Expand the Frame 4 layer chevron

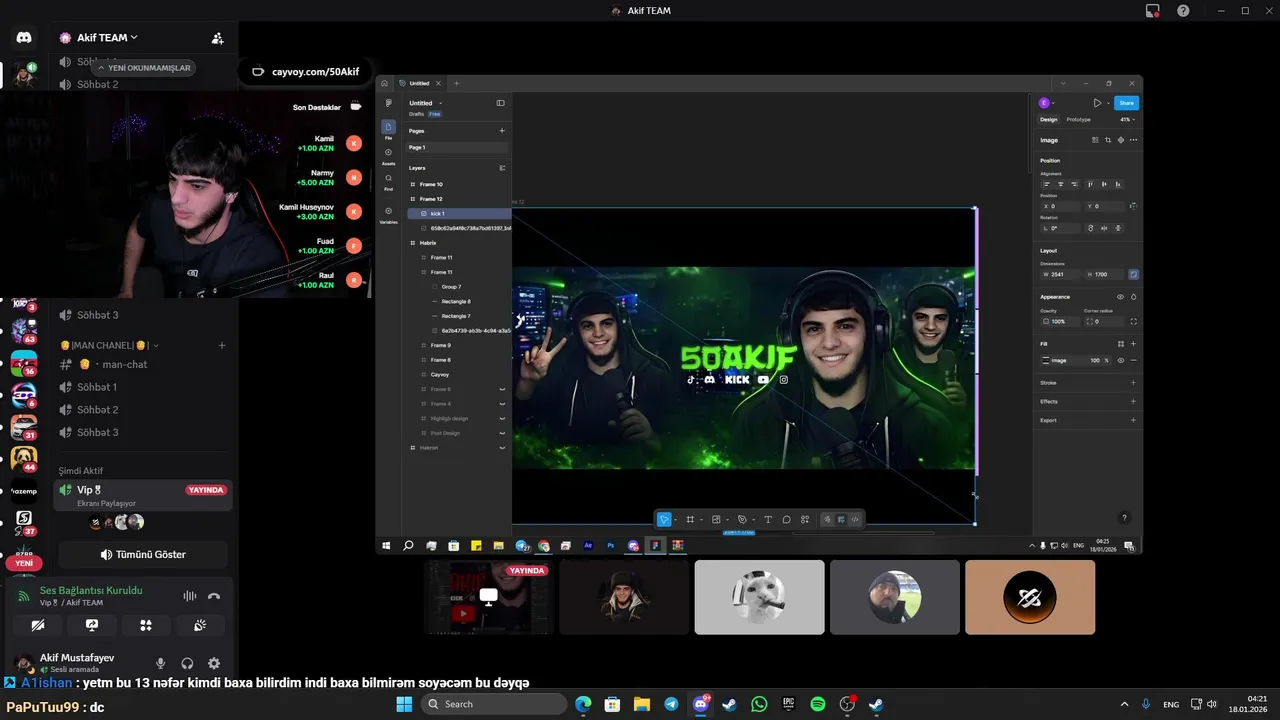pos(502,404)
